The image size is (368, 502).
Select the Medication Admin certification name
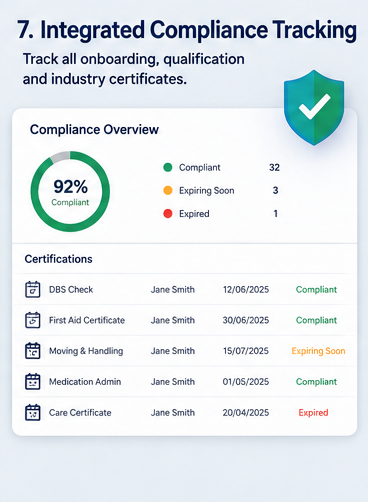pyautogui.click(x=85, y=382)
